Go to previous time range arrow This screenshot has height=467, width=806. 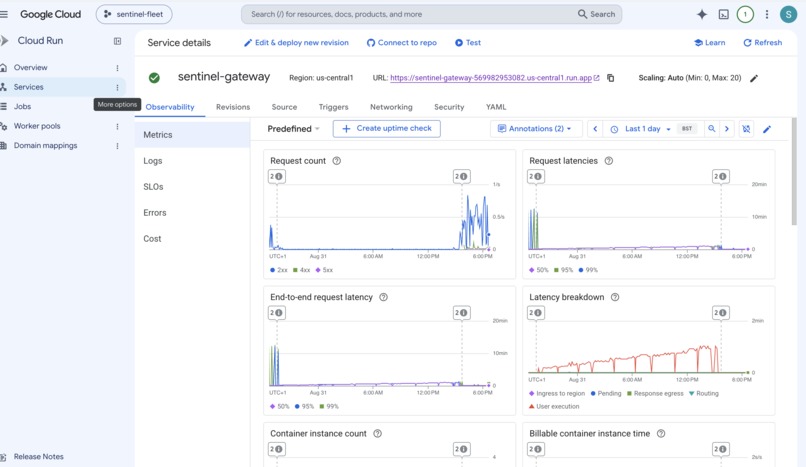pos(595,129)
